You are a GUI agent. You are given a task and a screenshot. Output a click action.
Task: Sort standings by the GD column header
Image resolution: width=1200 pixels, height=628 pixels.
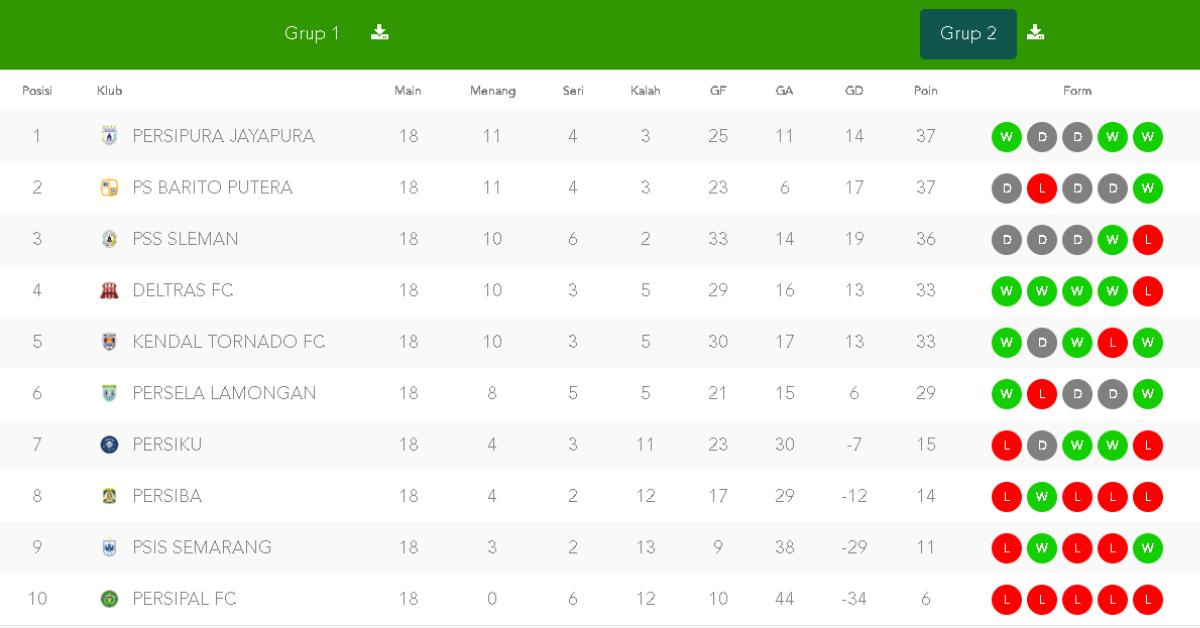(854, 90)
